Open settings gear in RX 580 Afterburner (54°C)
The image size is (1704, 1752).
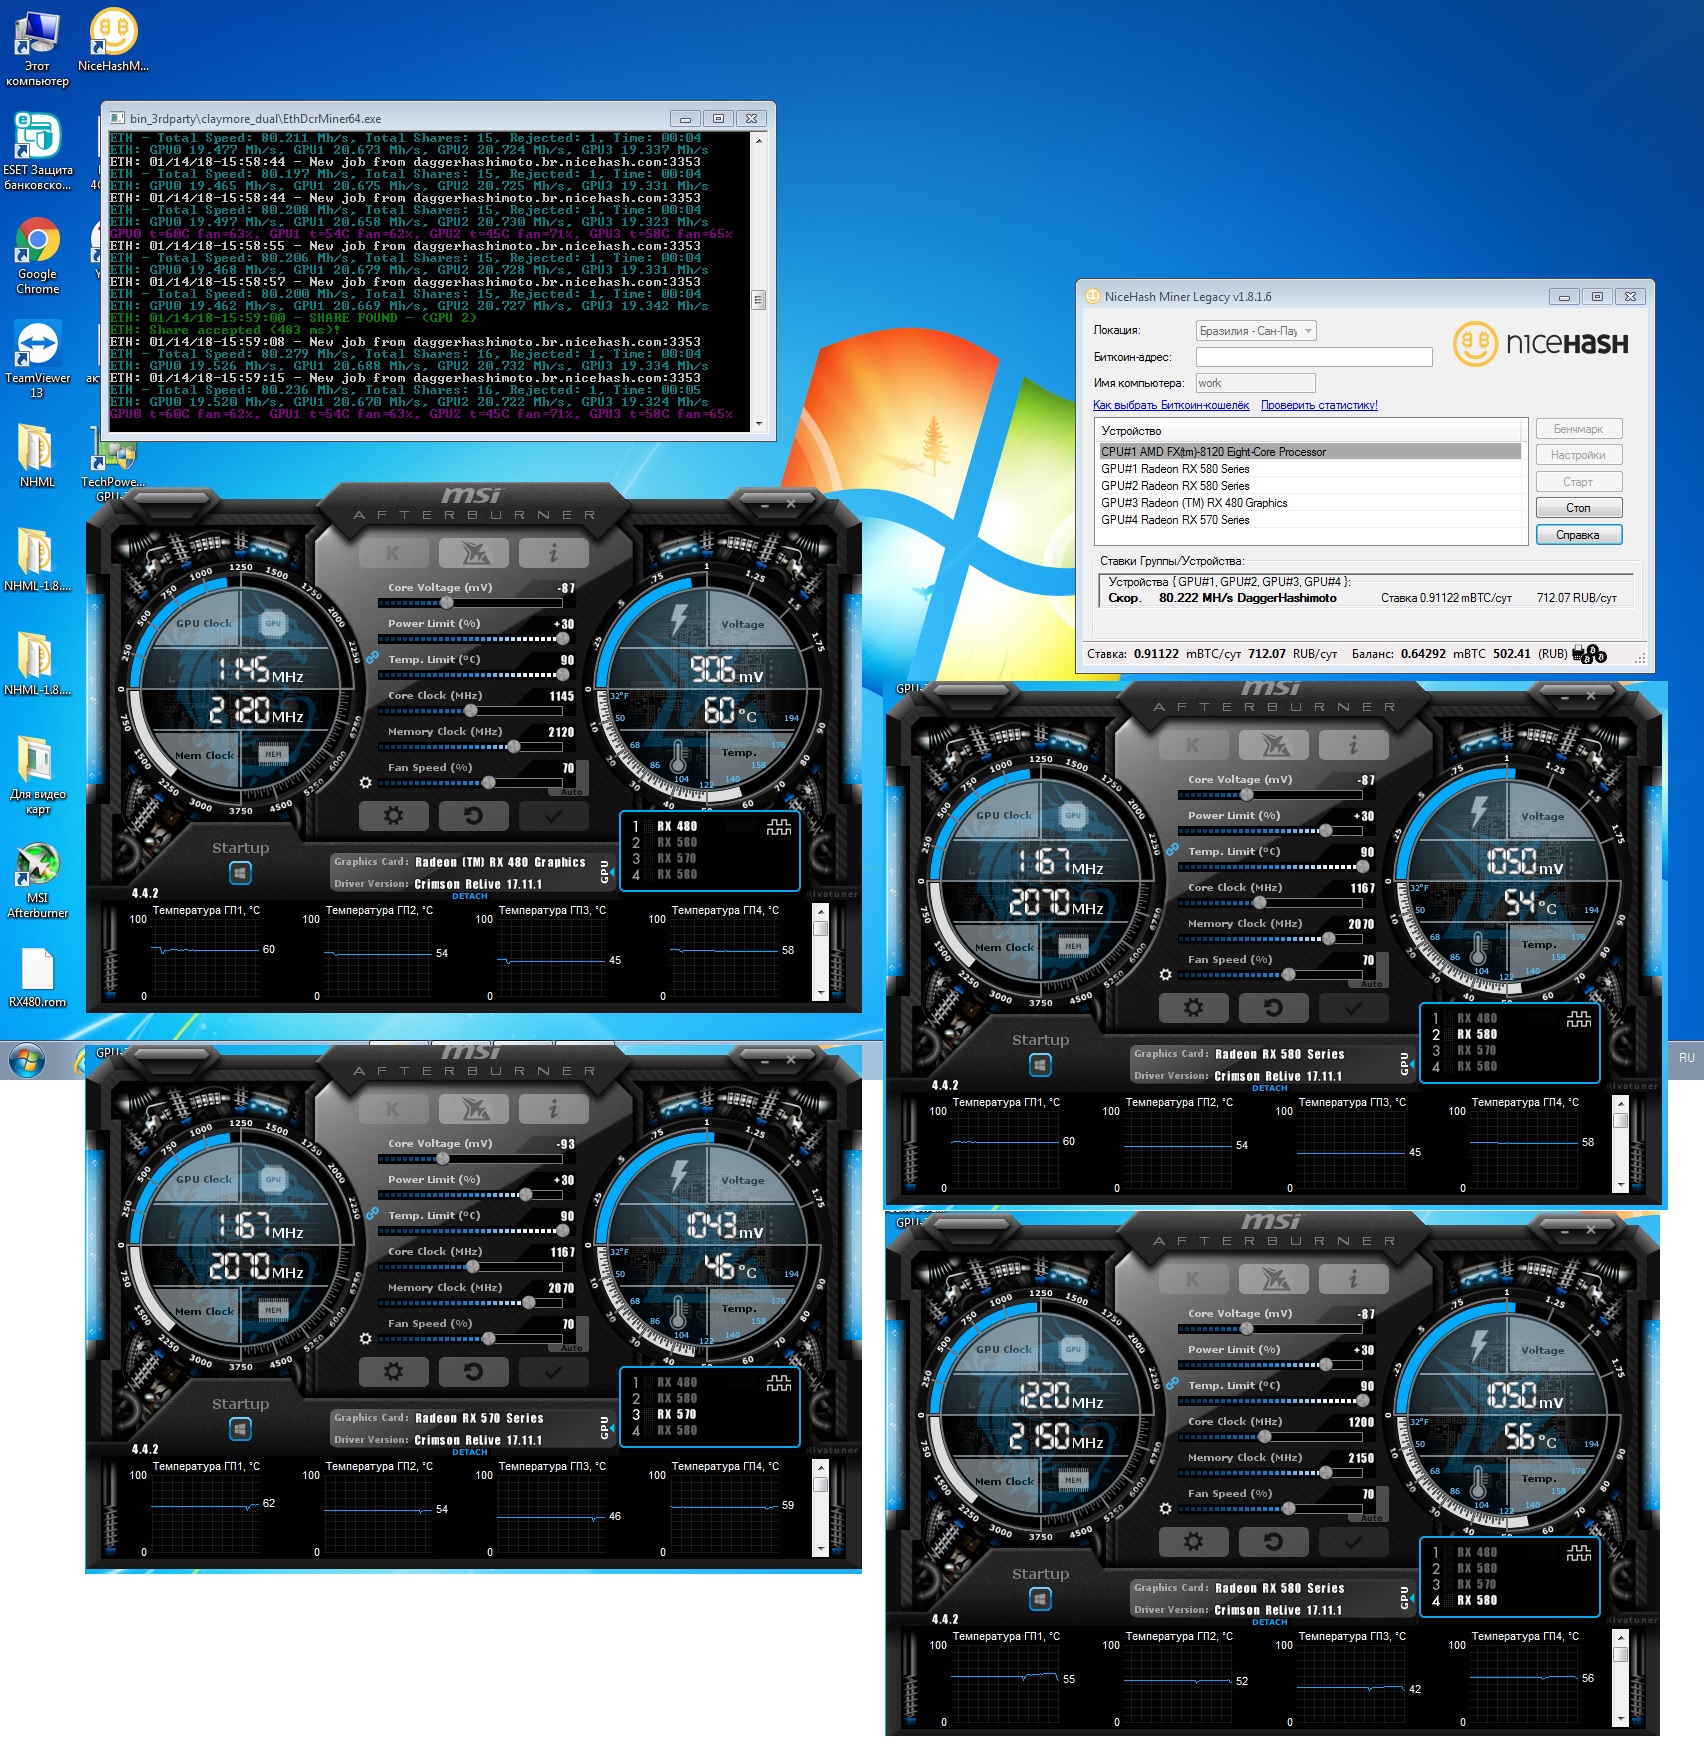(1193, 1008)
